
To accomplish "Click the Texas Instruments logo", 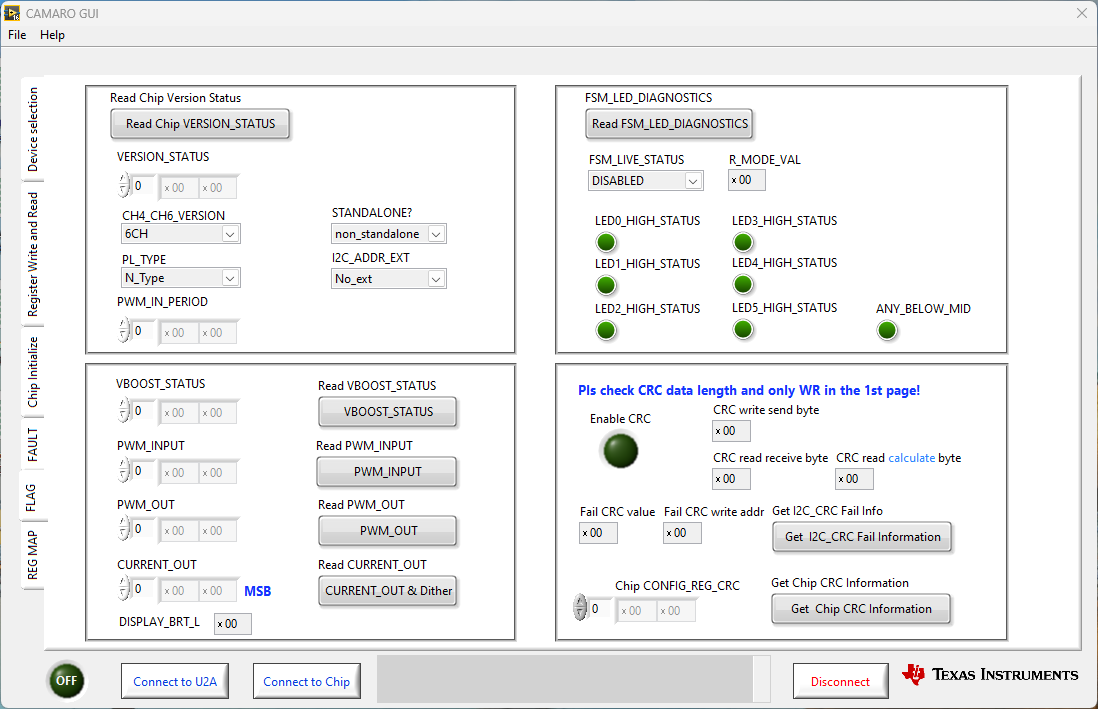I will 989,674.
